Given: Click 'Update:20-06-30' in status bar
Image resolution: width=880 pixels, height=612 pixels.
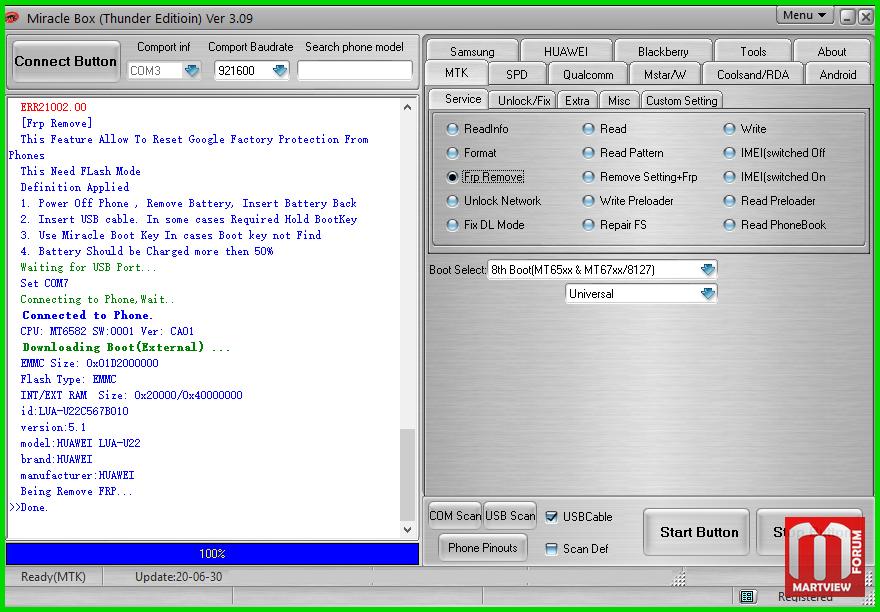Looking at the screenshot, I should coord(178,577).
